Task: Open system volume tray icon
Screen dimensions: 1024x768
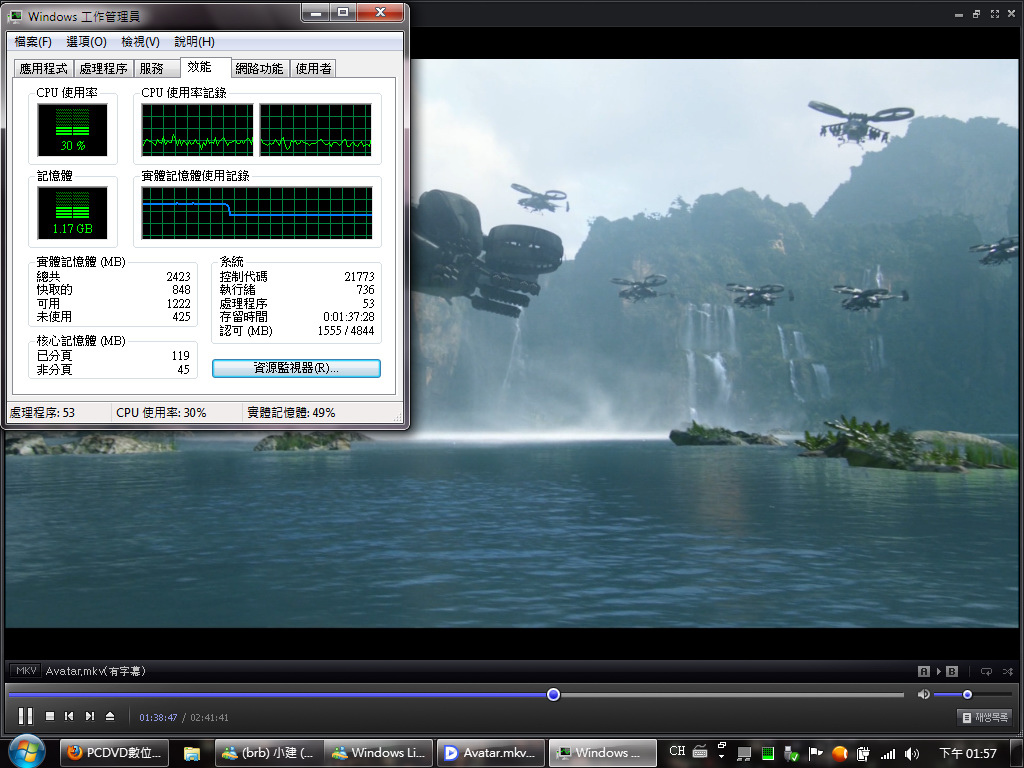Action: coord(912,754)
